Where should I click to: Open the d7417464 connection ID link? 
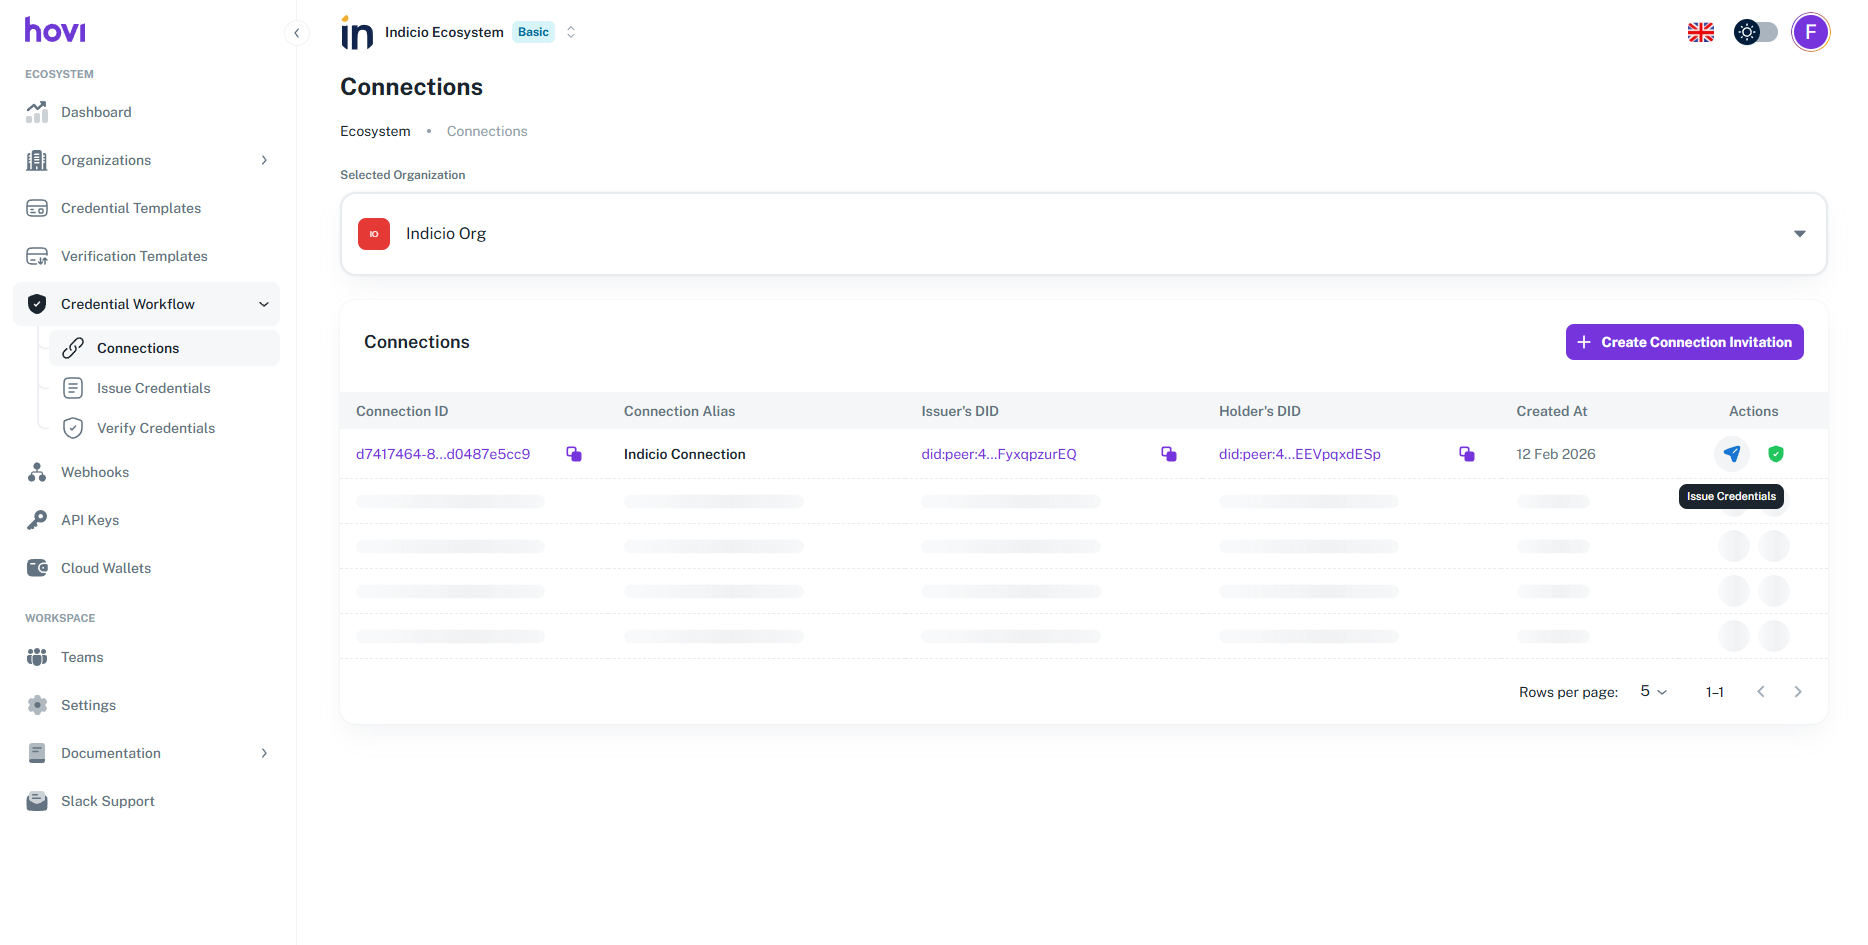pos(443,454)
